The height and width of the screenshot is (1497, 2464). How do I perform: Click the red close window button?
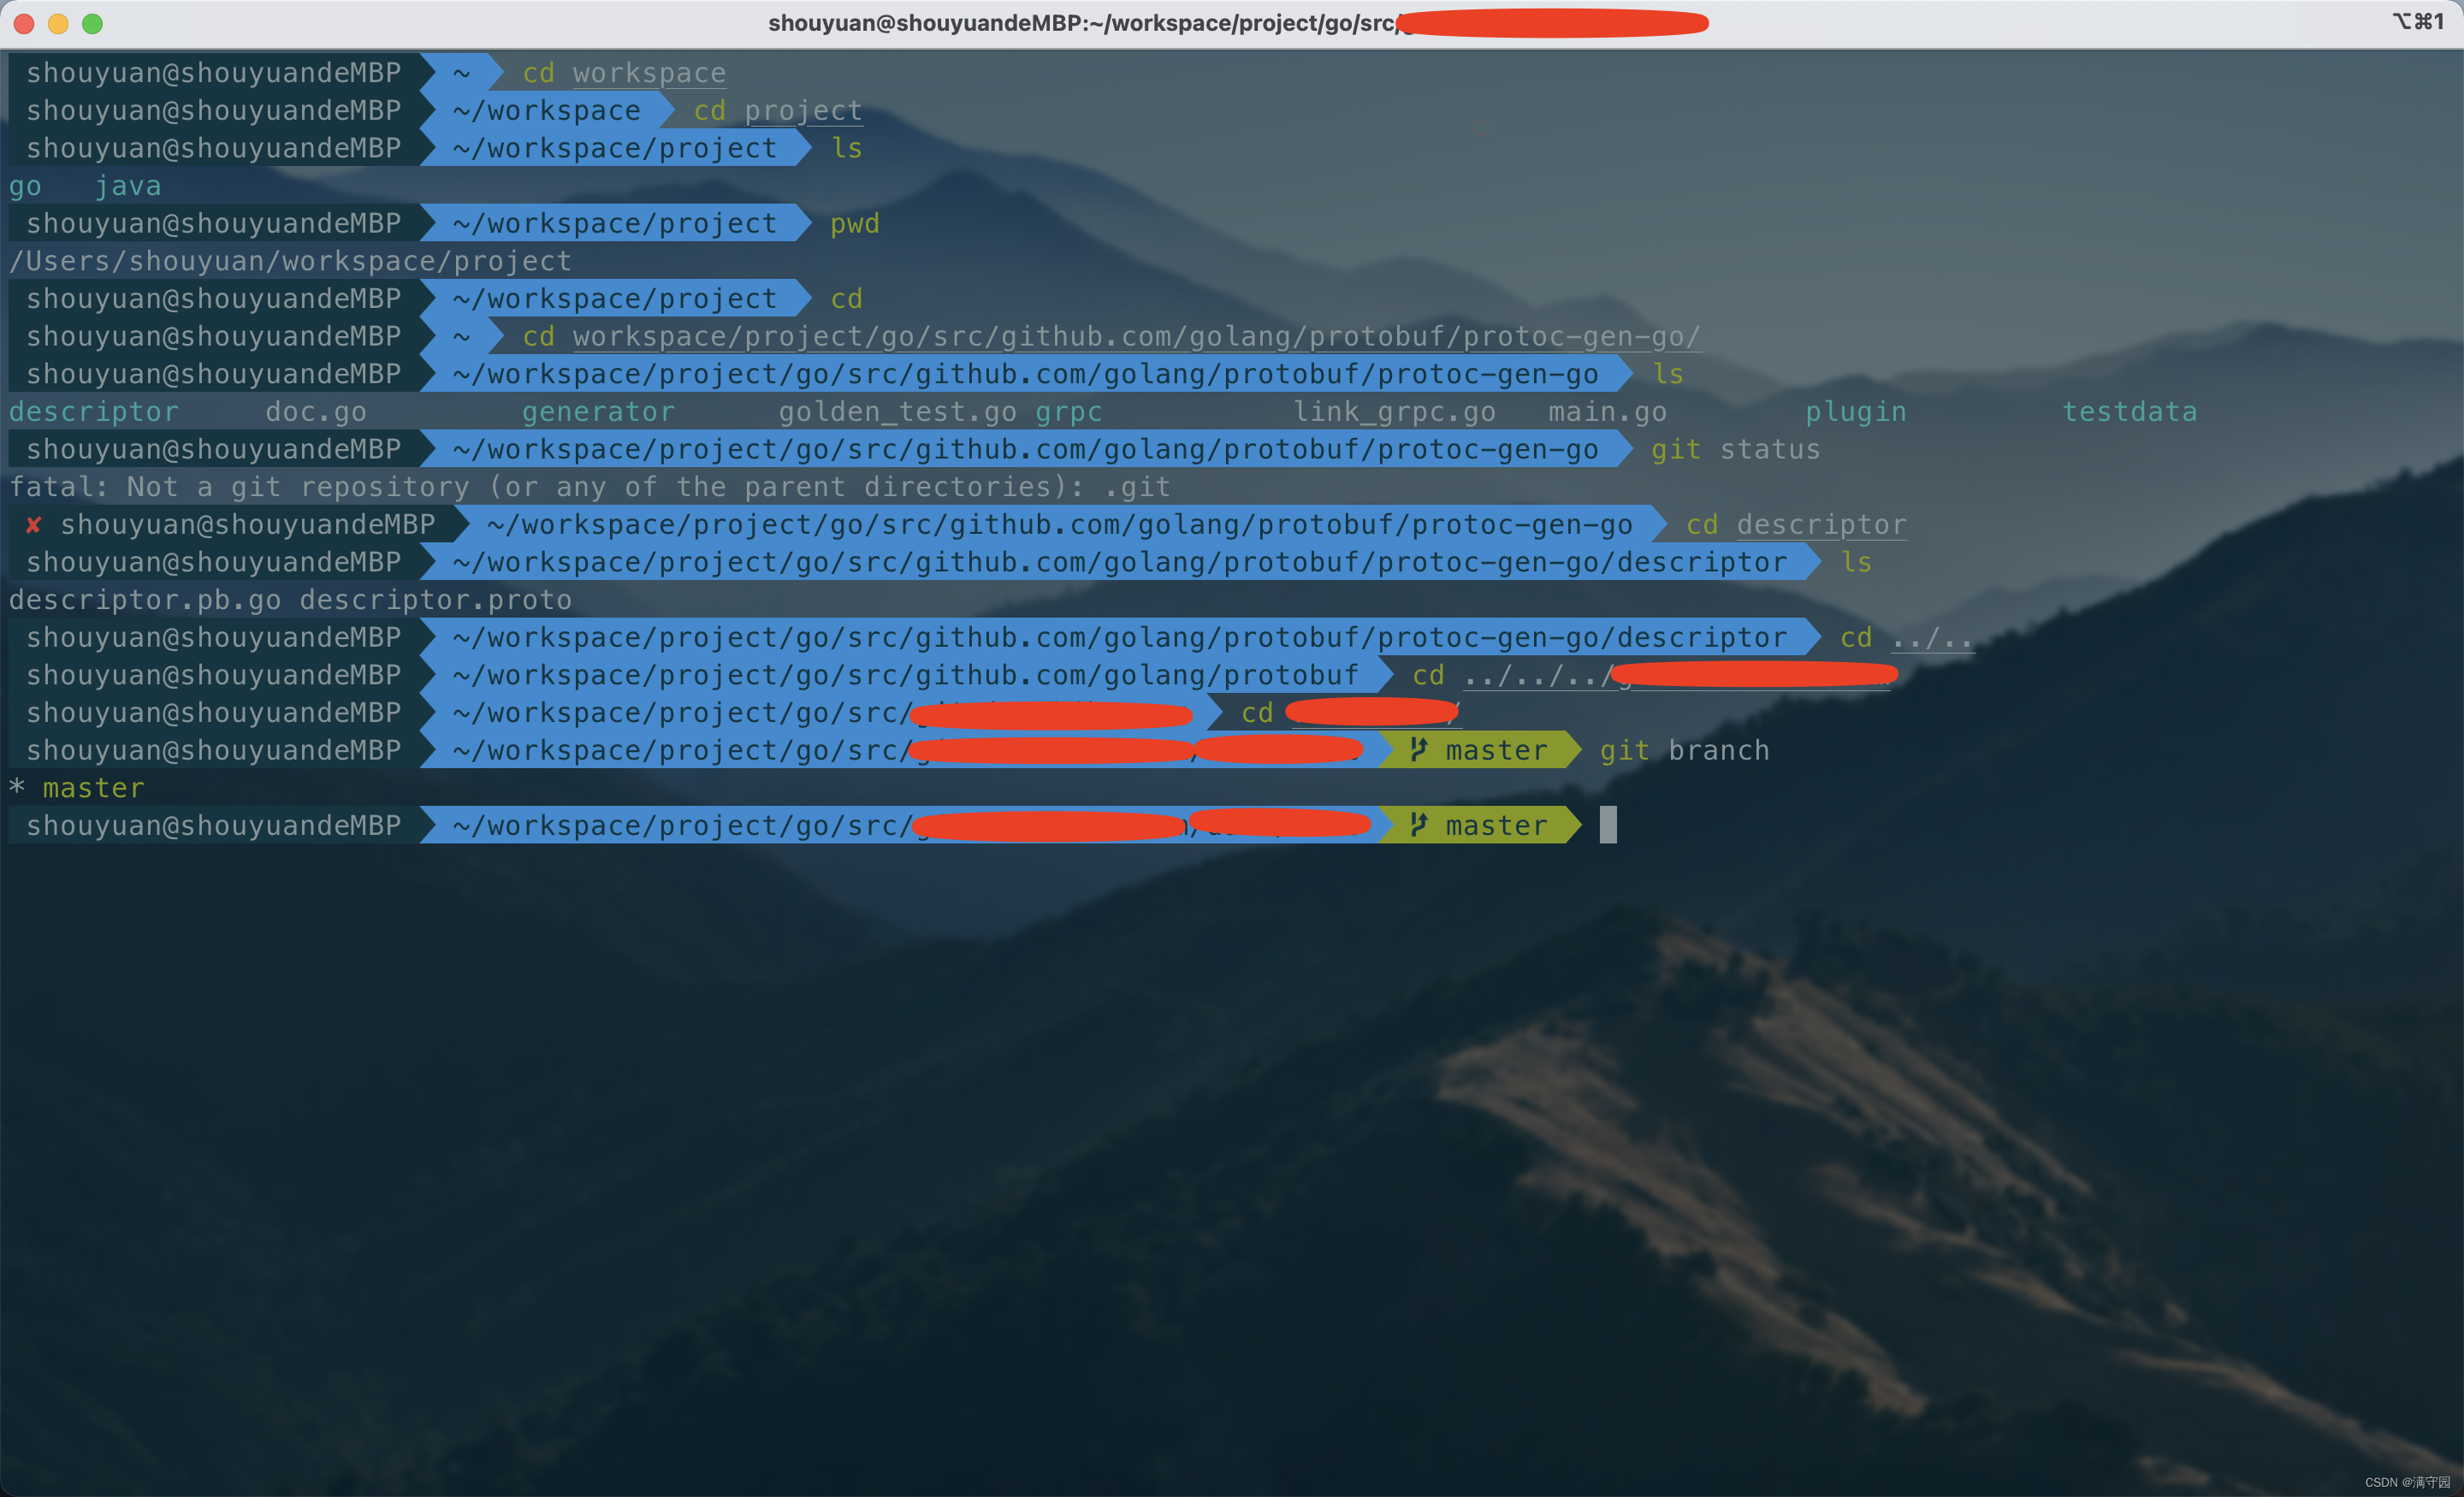25,24
